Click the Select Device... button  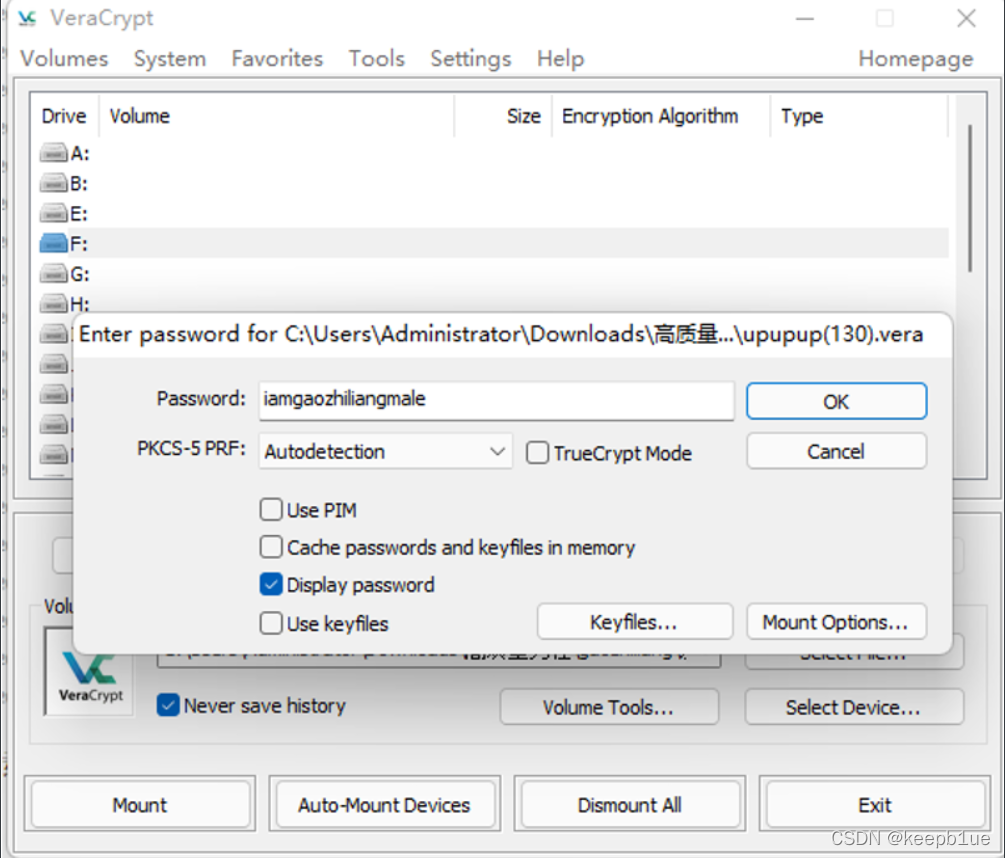tap(854, 707)
